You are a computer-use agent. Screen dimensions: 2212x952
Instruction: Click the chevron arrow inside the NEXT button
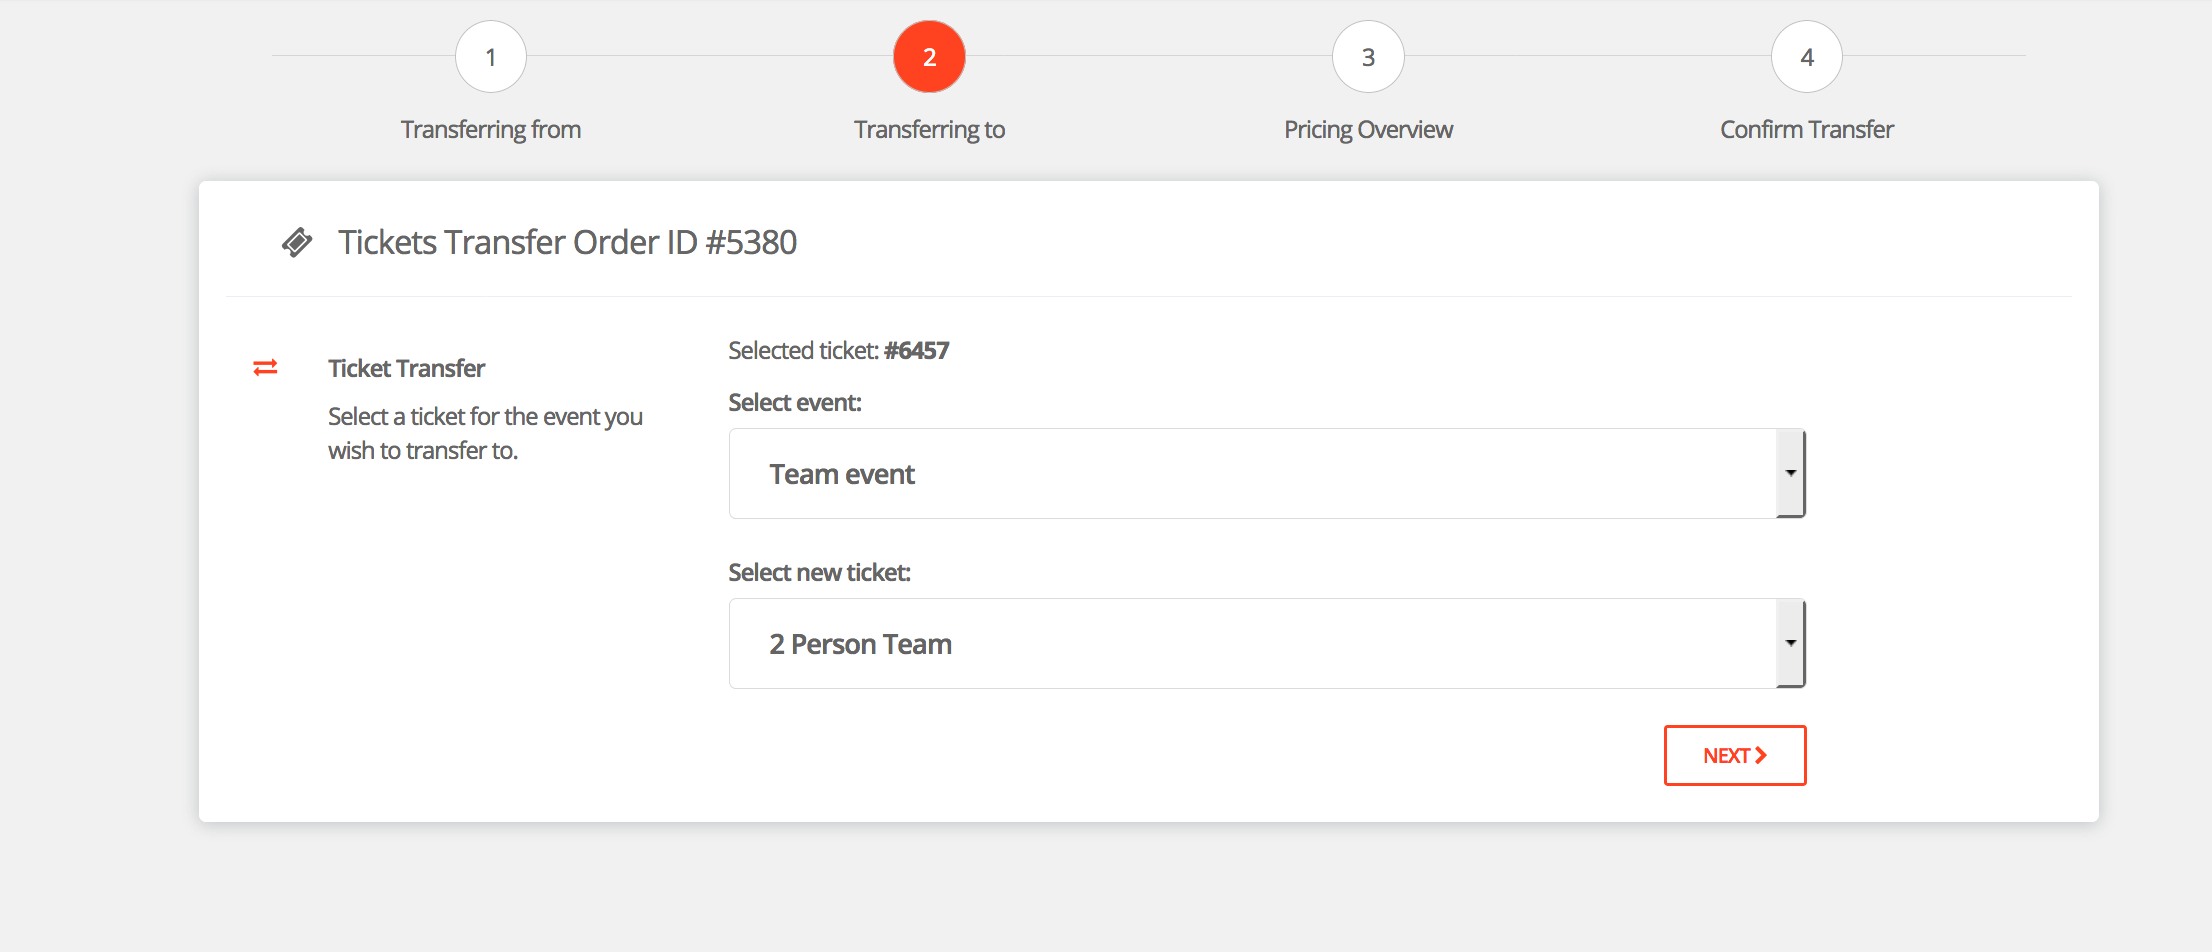[1761, 756]
